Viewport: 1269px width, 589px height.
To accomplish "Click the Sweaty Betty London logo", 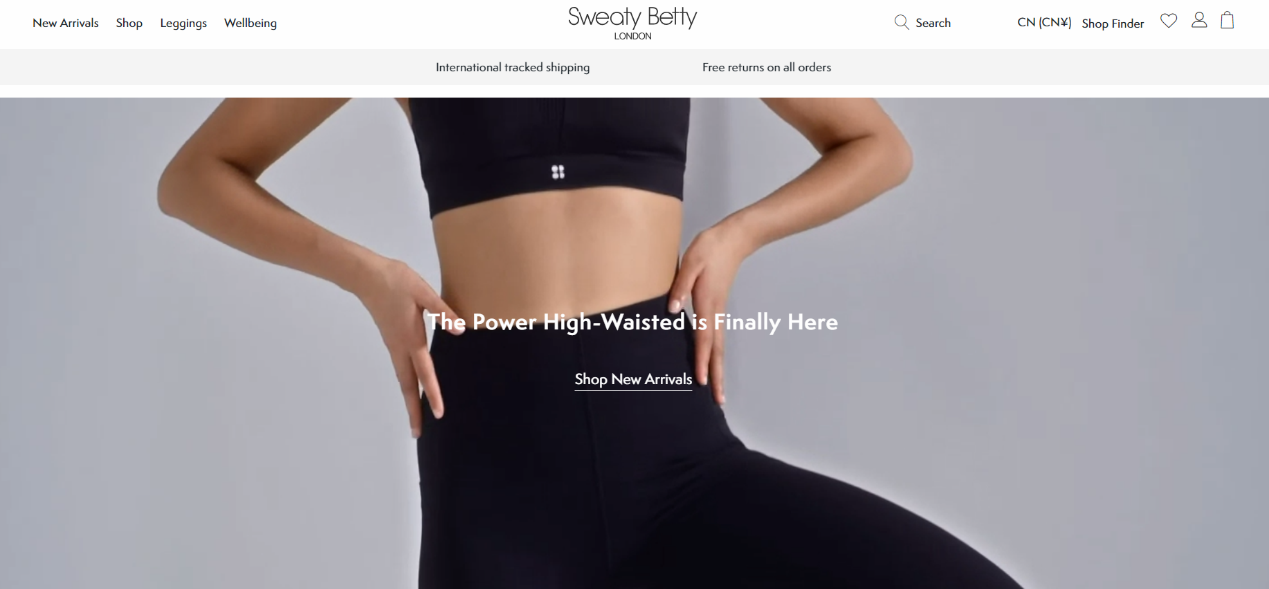I will click(632, 22).
